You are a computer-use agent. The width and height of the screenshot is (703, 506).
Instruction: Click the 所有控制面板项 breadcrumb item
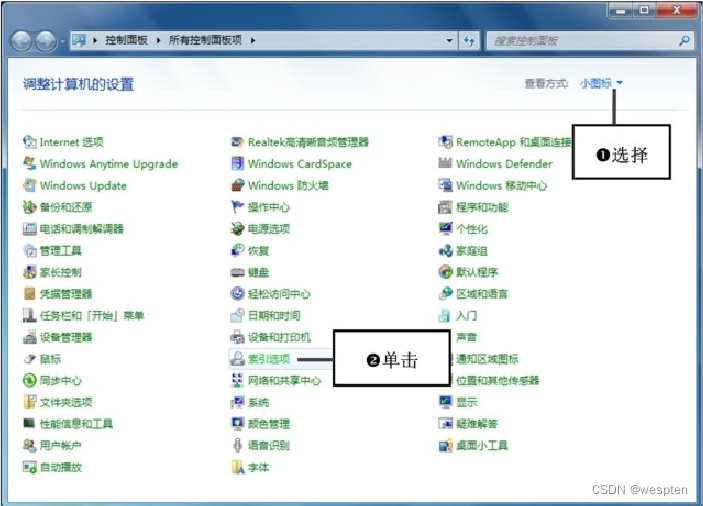coord(205,40)
